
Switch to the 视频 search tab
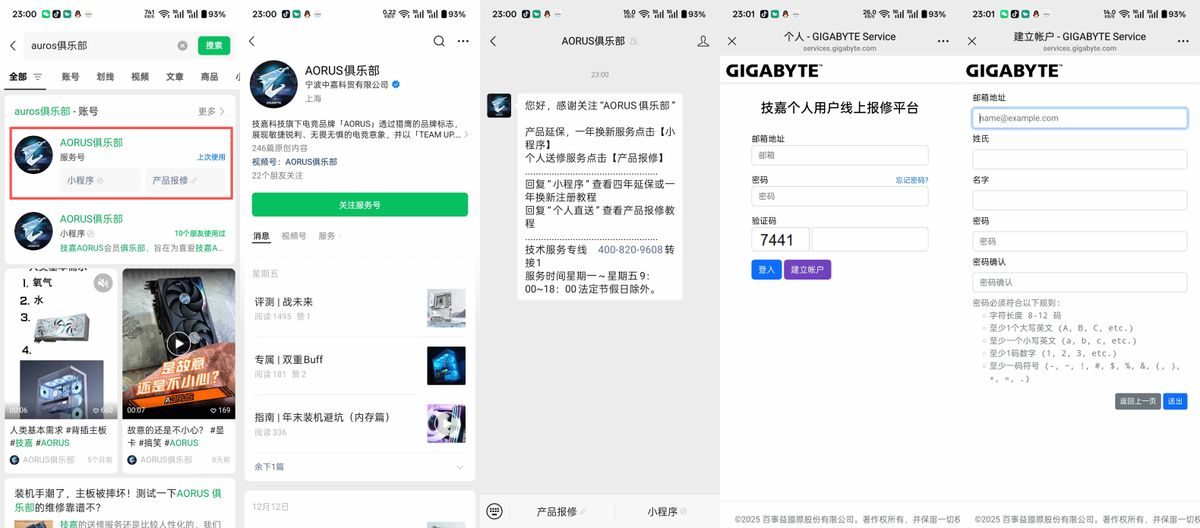[140, 77]
